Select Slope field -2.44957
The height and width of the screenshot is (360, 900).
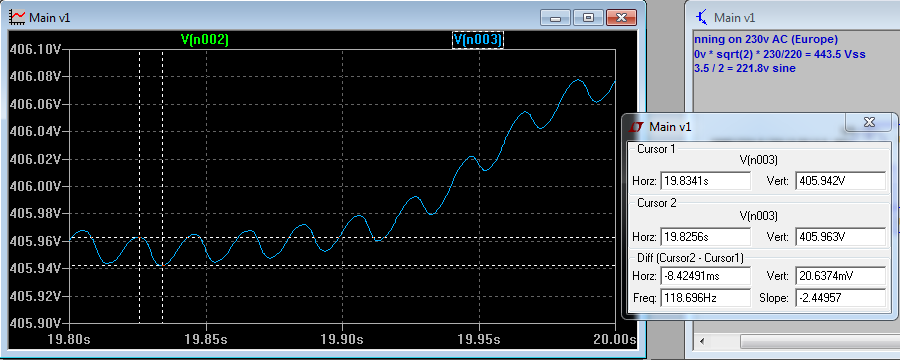point(840,298)
